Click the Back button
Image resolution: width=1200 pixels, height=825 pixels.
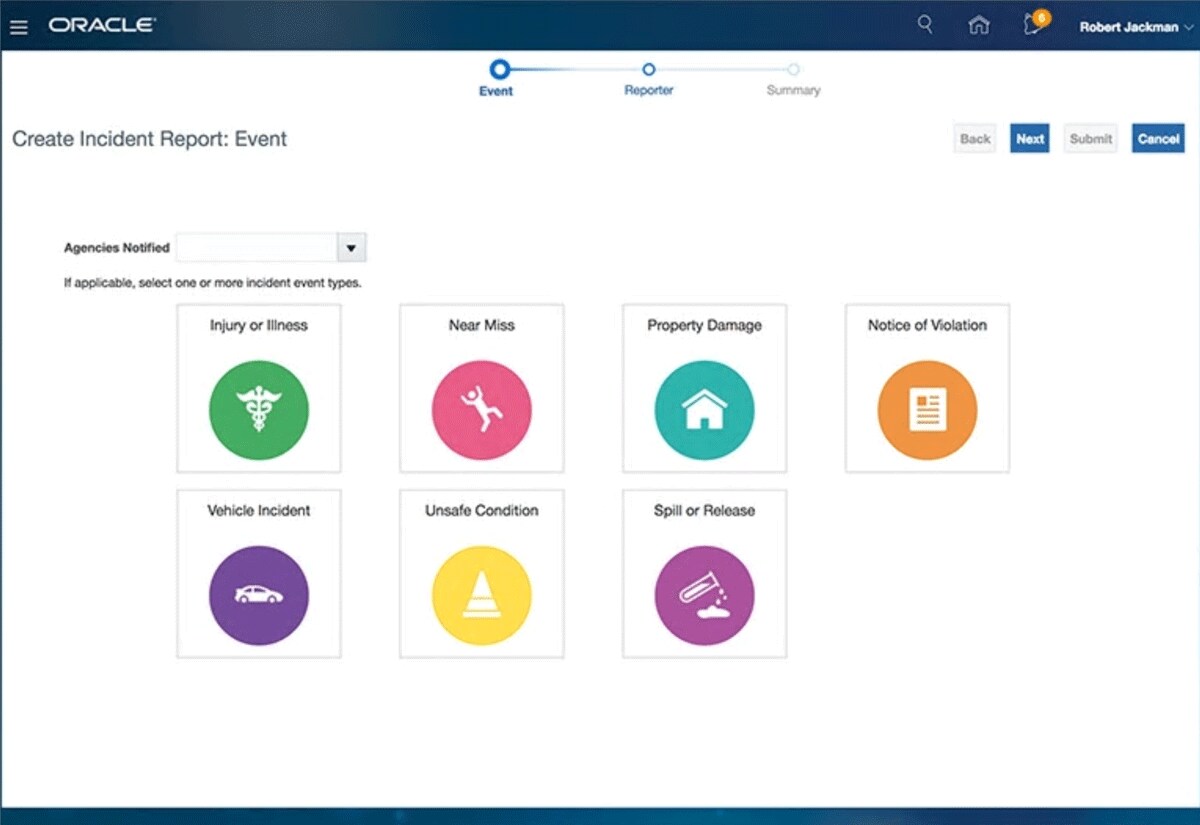pos(975,139)
